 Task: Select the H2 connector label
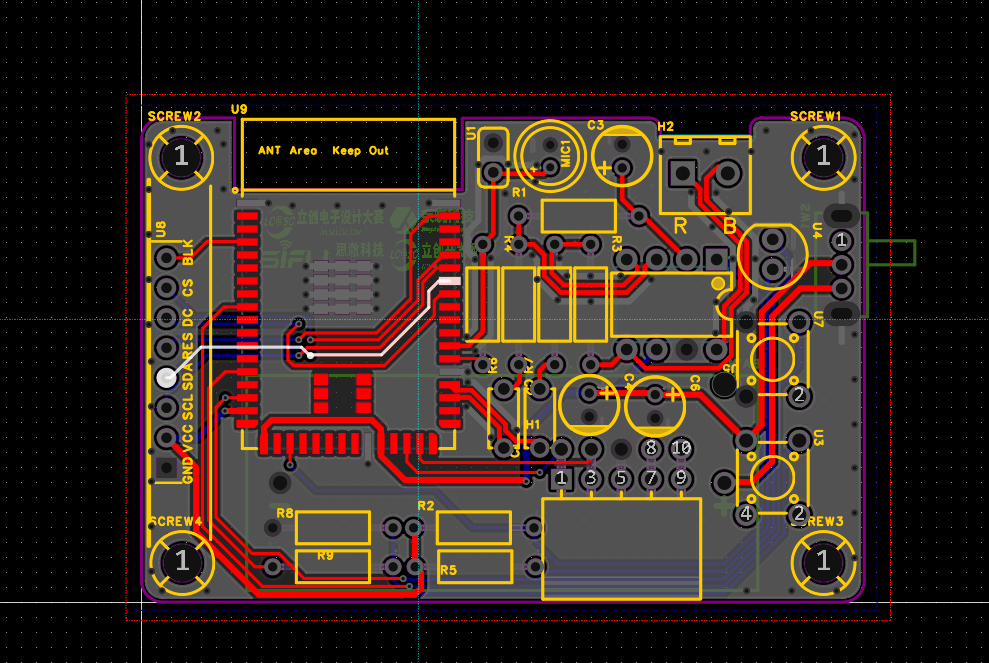[665, 127]
